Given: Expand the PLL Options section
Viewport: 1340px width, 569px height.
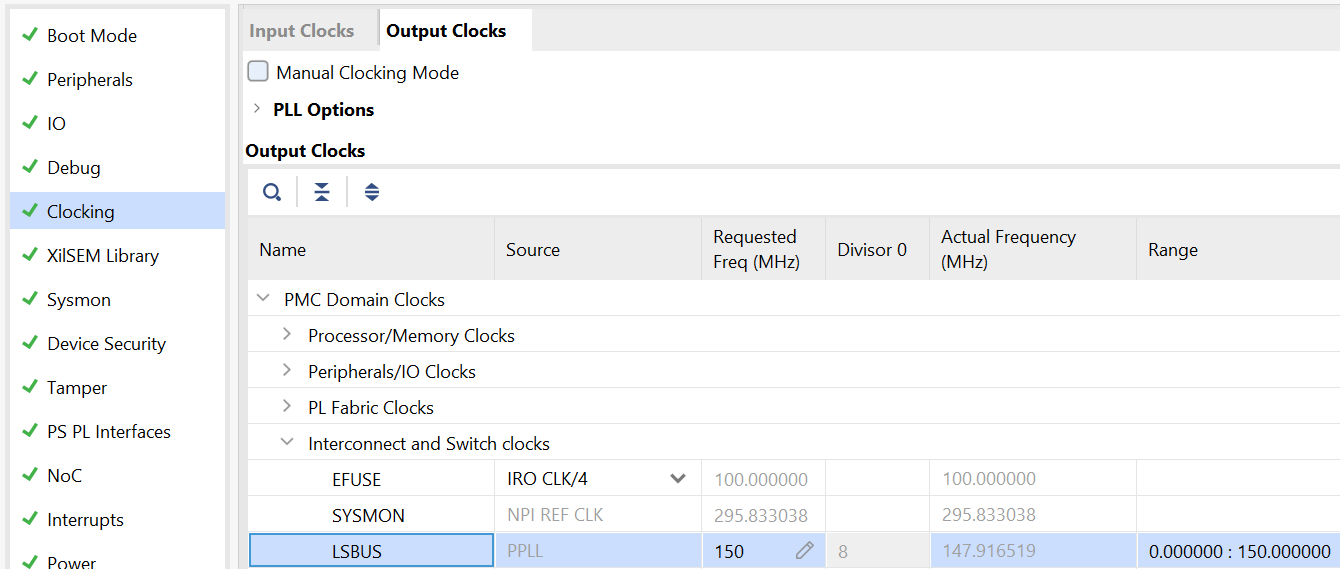Looking at the screenshot, I should pos(257,109).
